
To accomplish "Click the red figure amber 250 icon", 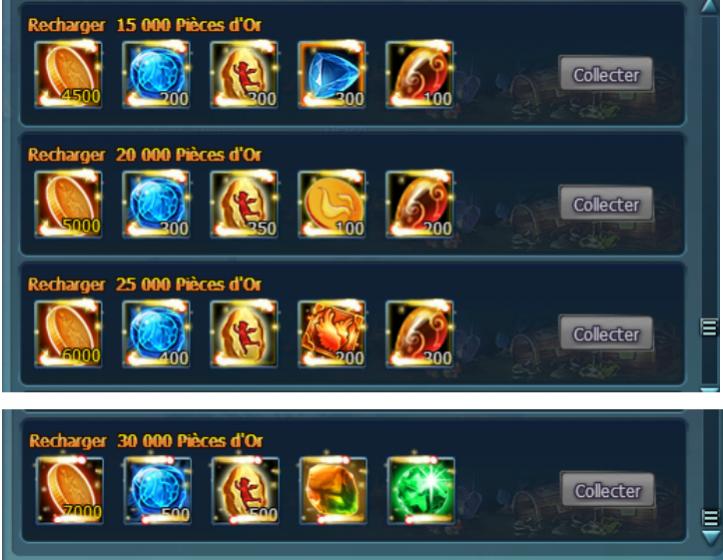I will [244, 204].
